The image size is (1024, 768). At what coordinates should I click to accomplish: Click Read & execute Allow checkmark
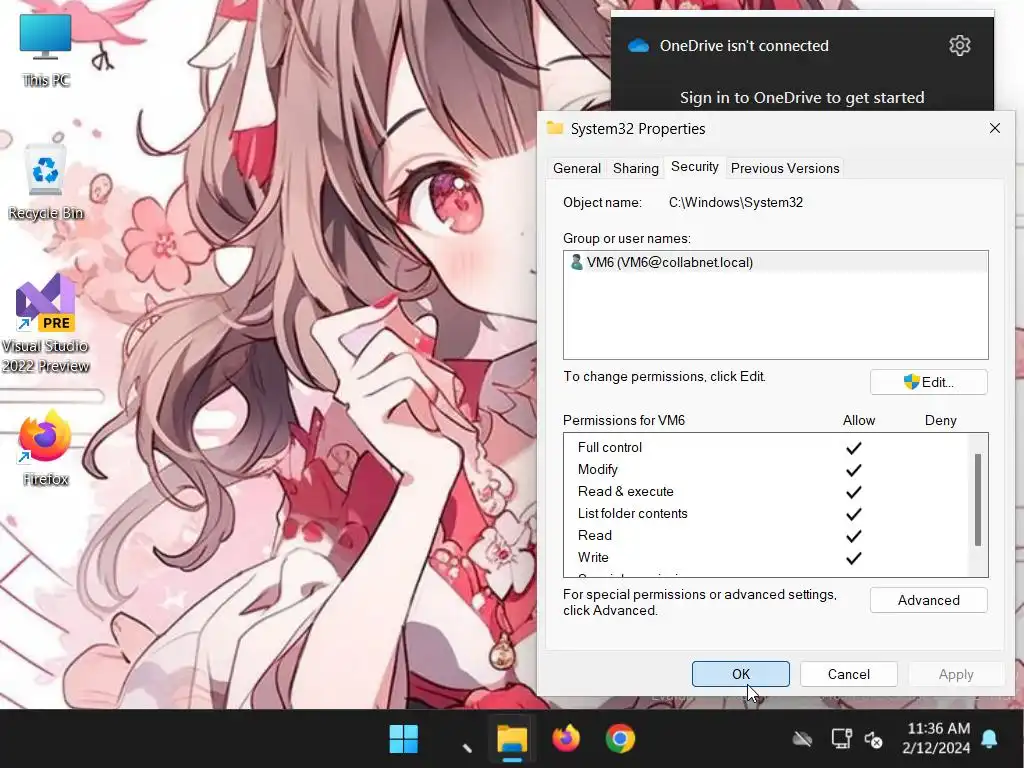tap(854, 492)
